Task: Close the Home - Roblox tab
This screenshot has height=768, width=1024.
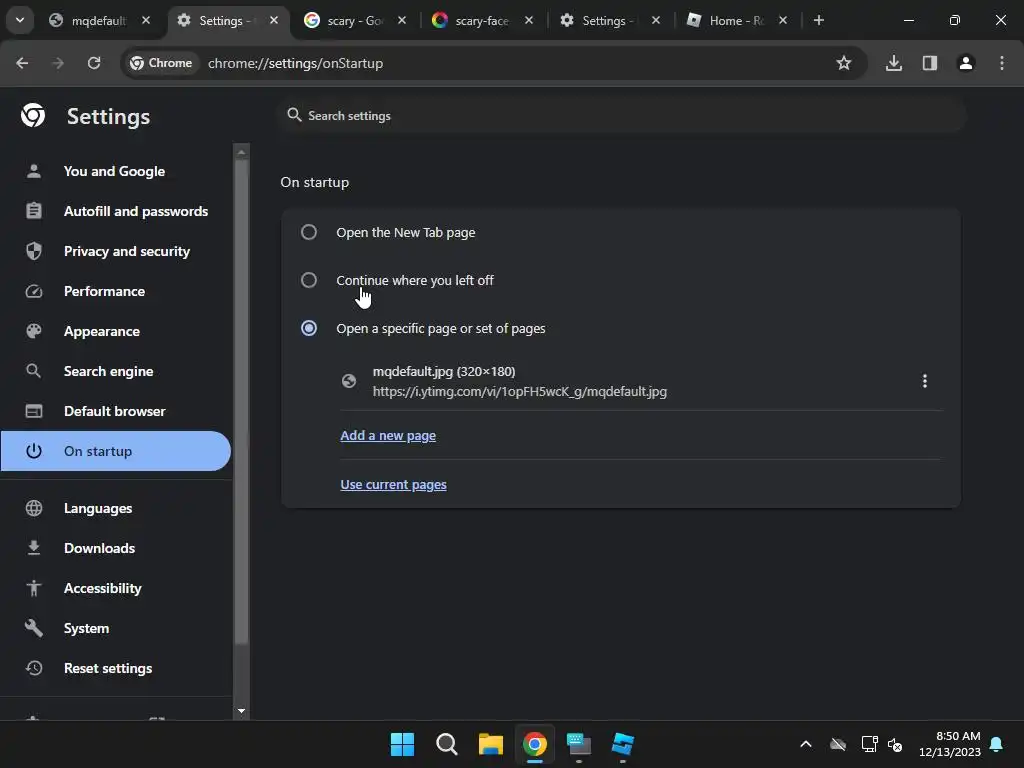Action: click(x=783, y=20)
